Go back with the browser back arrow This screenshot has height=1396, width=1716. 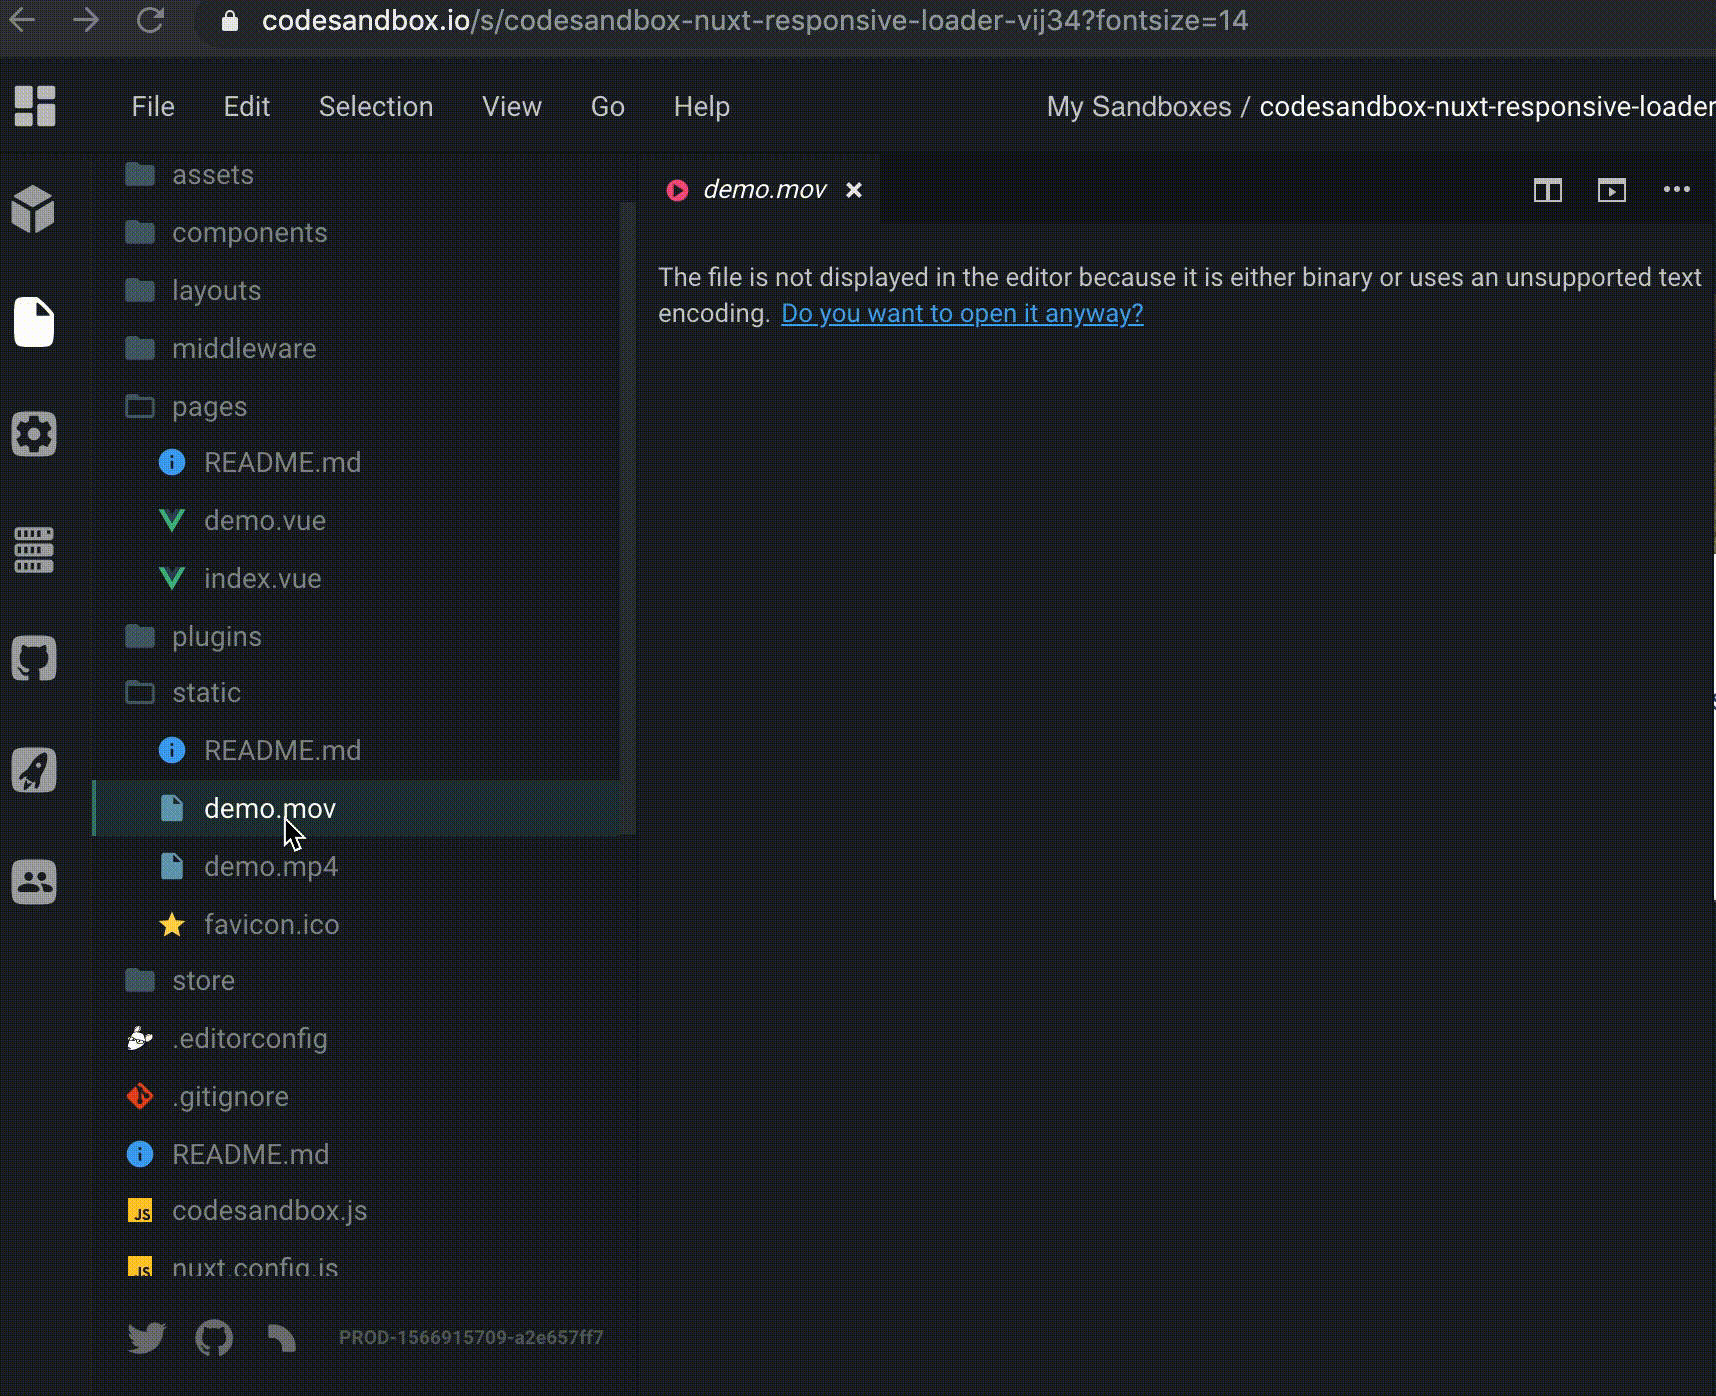click(22, 20)
